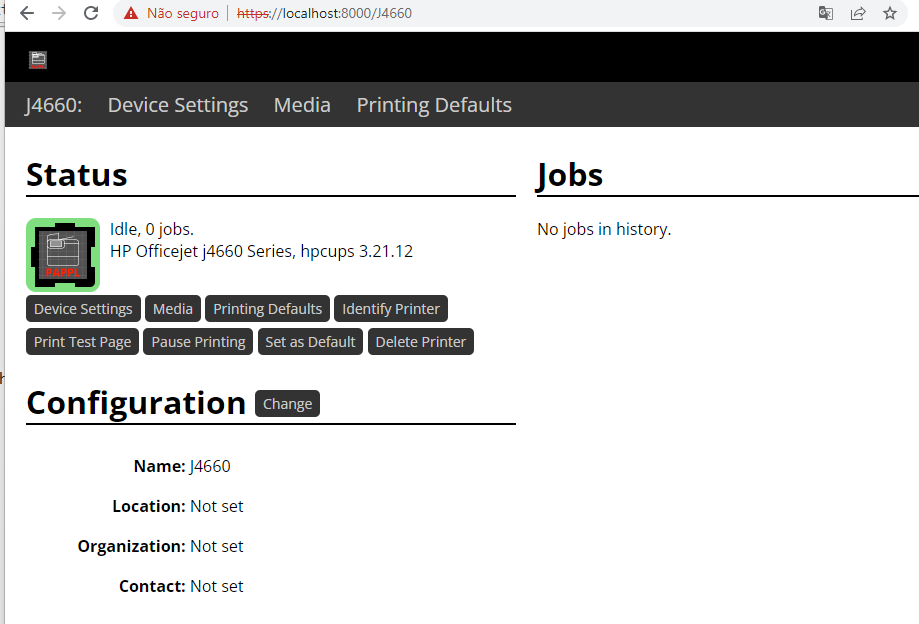The width and height of the screenshot is (919, 624).
Task: Click the 'HP Officejet j4660 Series, hpcups 3.21.12' text
Action: [x=261, y=251]
